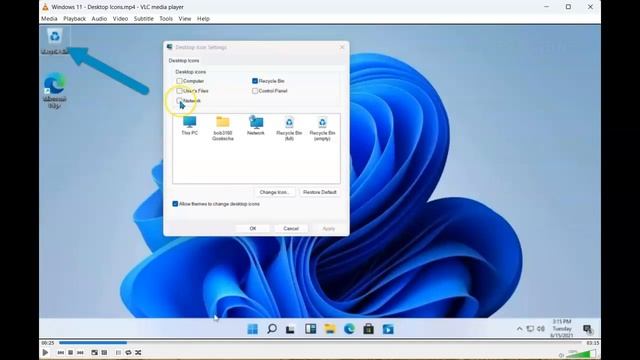640x360 pixels.
Task: Open the notification icon at taskbar end
Action: click(588, 329)
